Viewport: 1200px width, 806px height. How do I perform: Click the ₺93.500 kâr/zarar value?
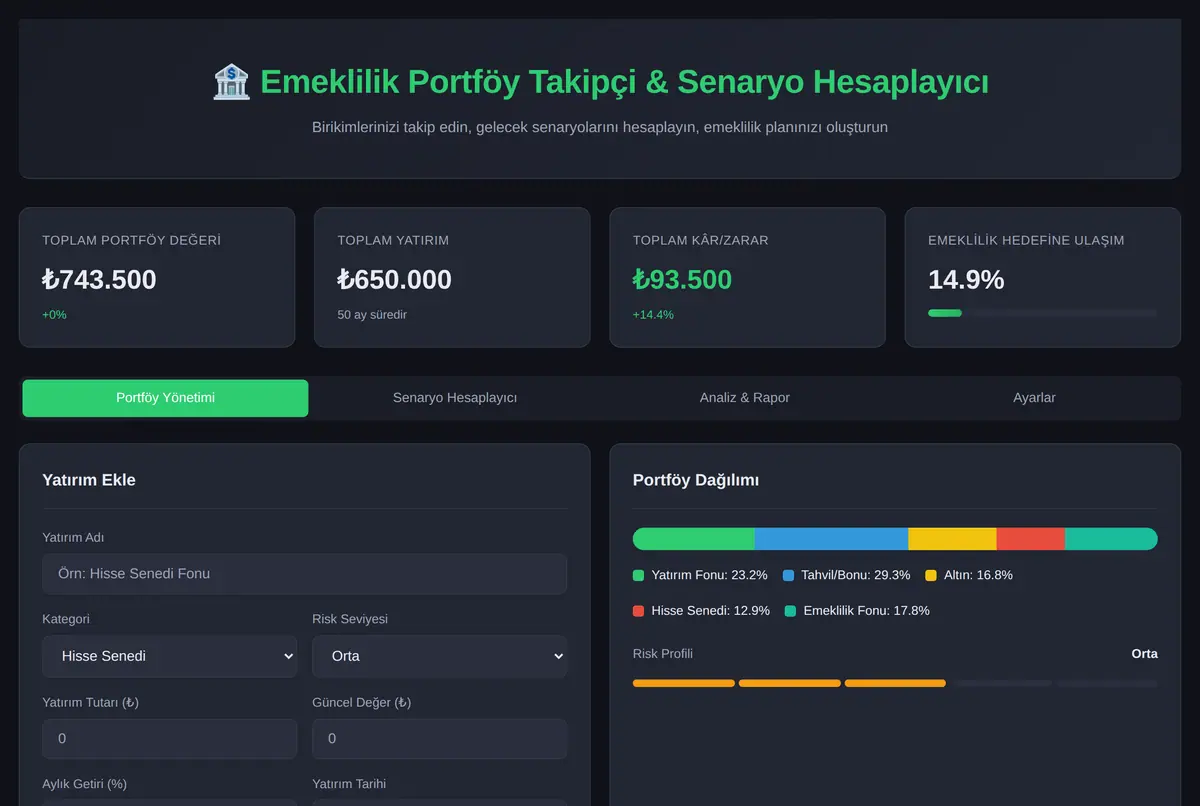(x=682, y=280)
